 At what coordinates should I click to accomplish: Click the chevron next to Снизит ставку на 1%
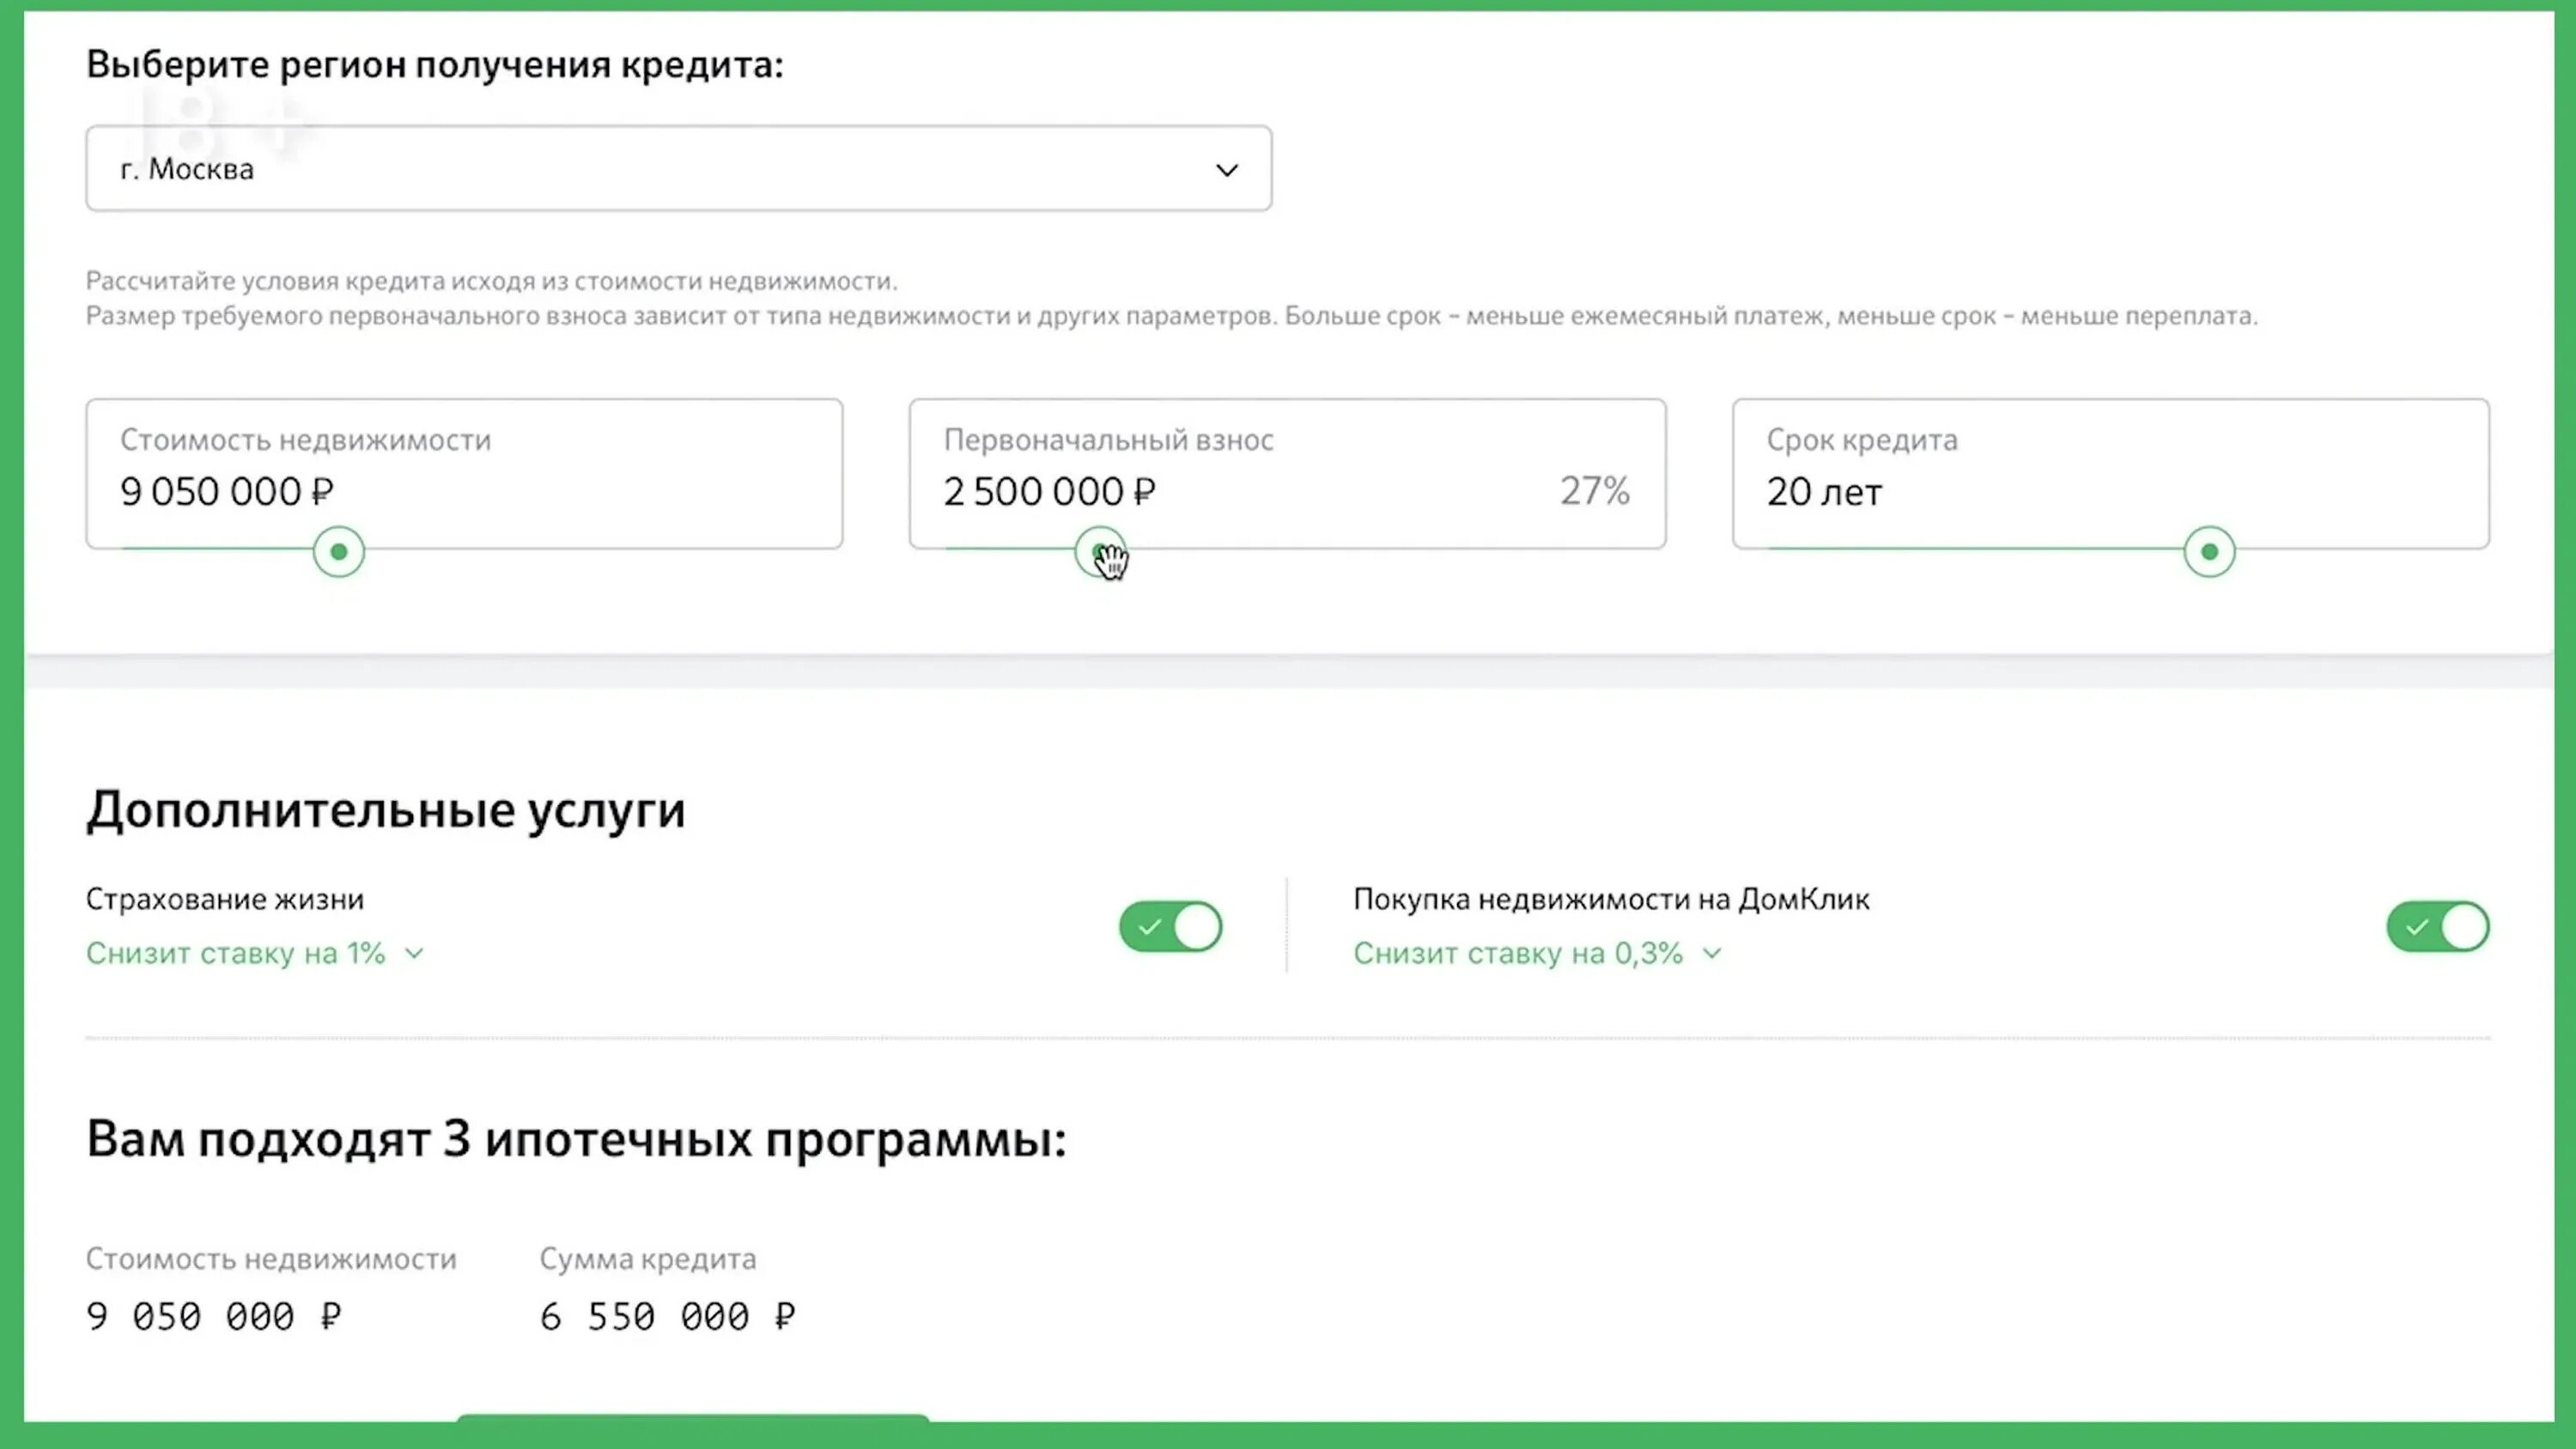[414, 954]
